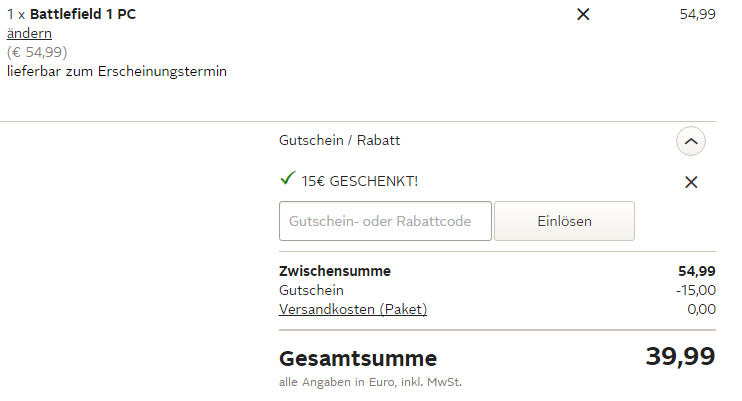
Task: Click the green checkmark beside 15€ GESCHENKT
Action: click(288, 180)
